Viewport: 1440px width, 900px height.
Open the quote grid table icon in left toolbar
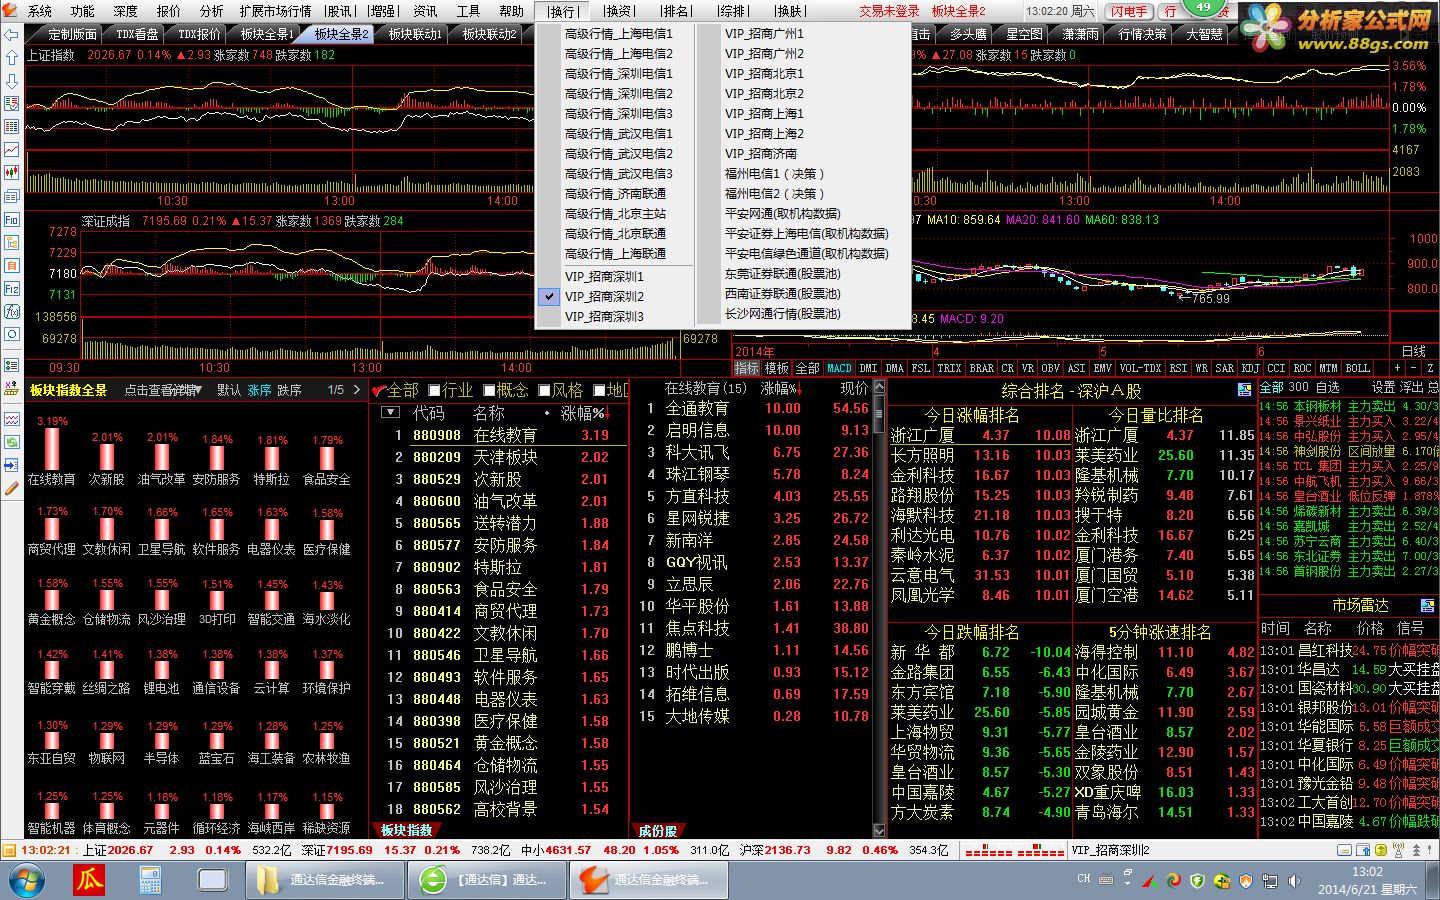click(x=12, y=127)
